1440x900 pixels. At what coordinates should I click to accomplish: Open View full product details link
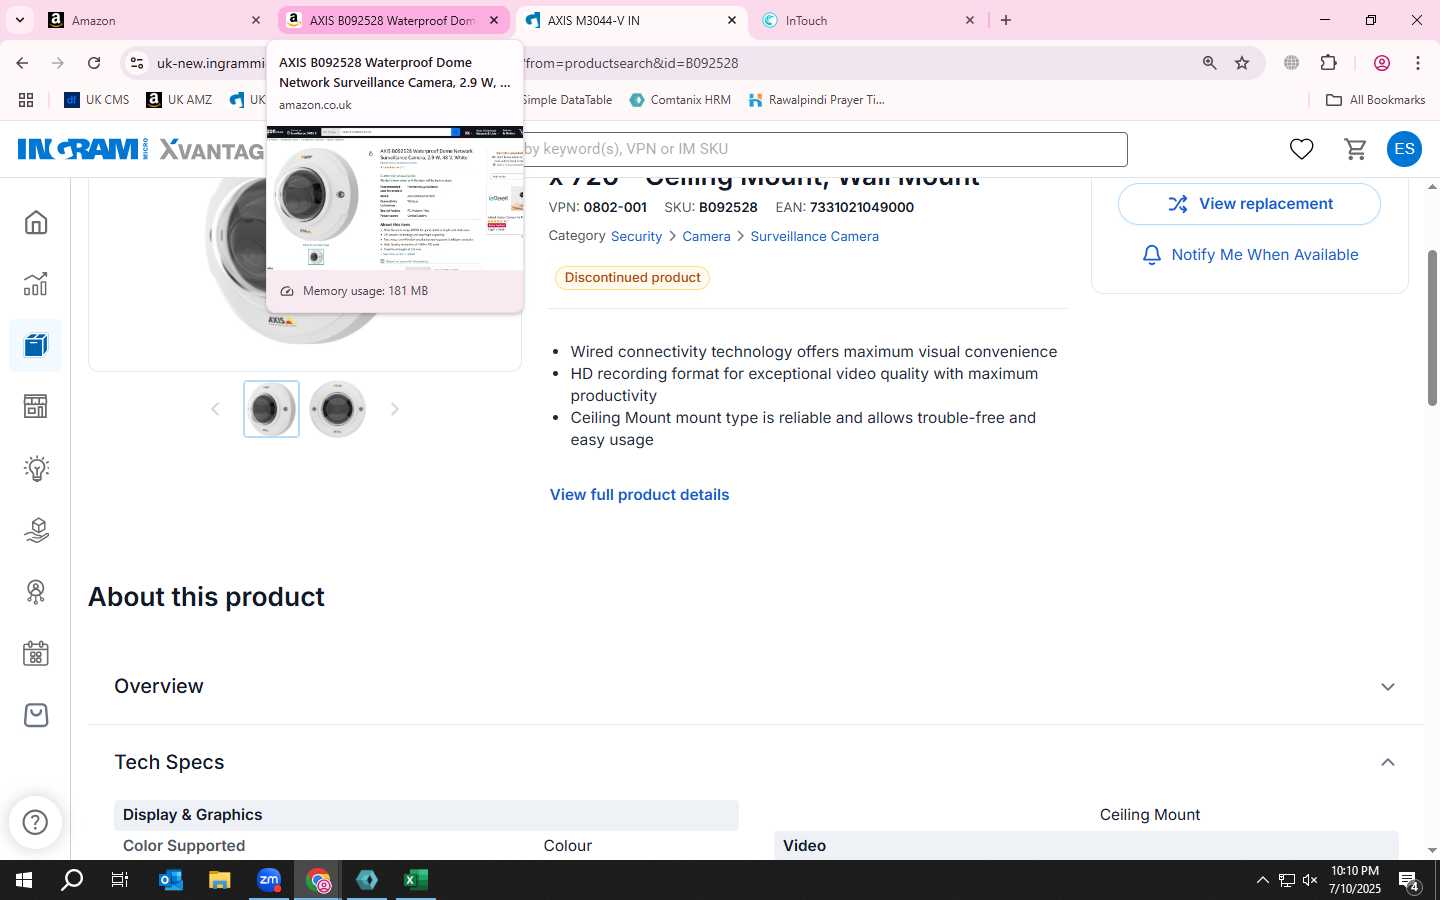click(x=639, y=495)
